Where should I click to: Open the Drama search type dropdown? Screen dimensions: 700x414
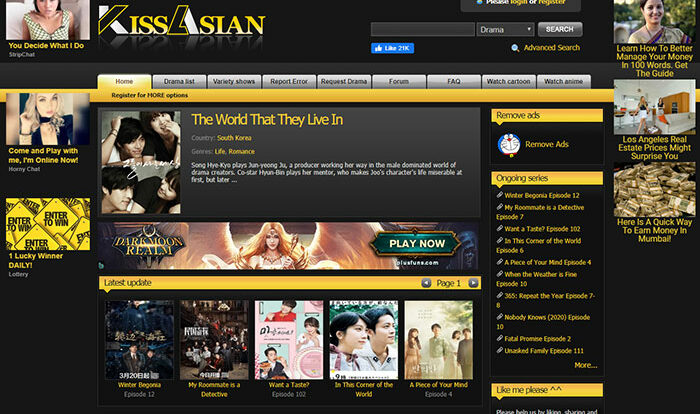(504, 30)
